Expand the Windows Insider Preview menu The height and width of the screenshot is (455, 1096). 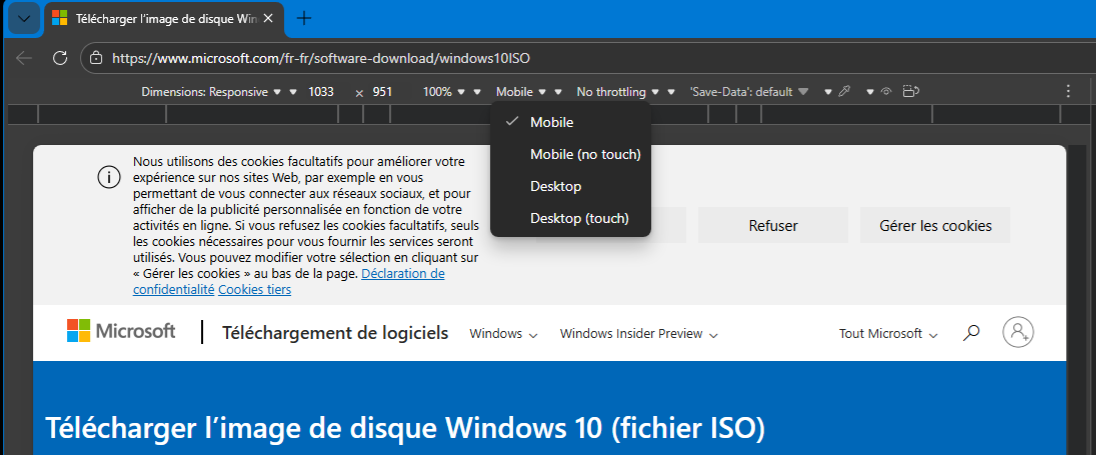[639, 334]
